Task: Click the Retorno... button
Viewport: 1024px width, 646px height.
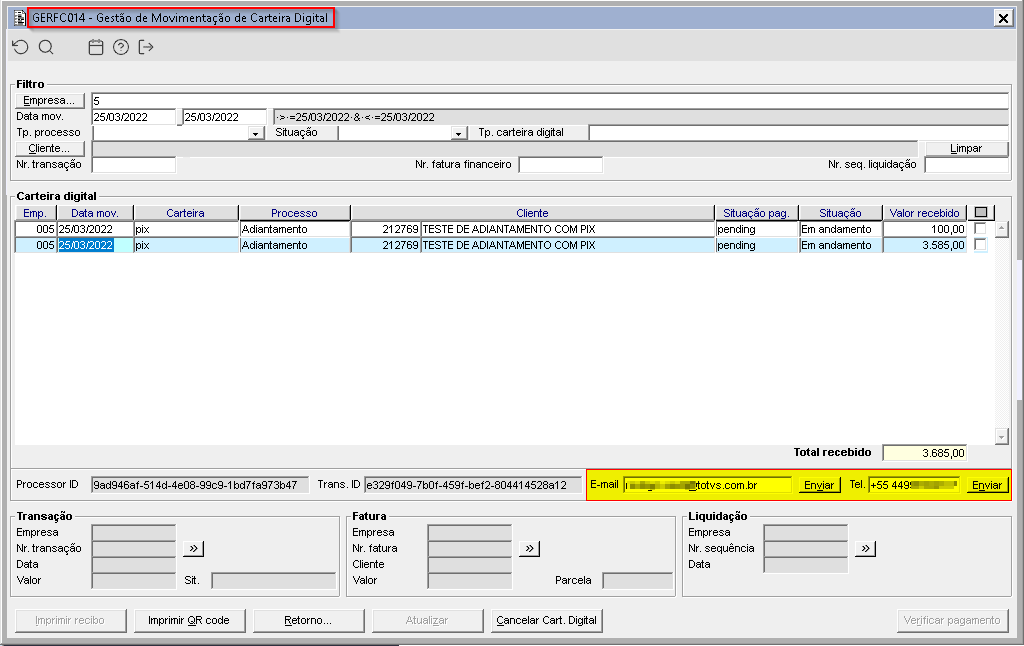Action: [x=308, y=621]
